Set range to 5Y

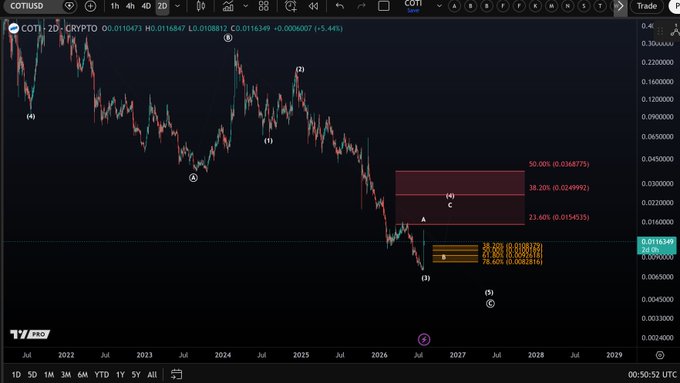coord(136,374)
